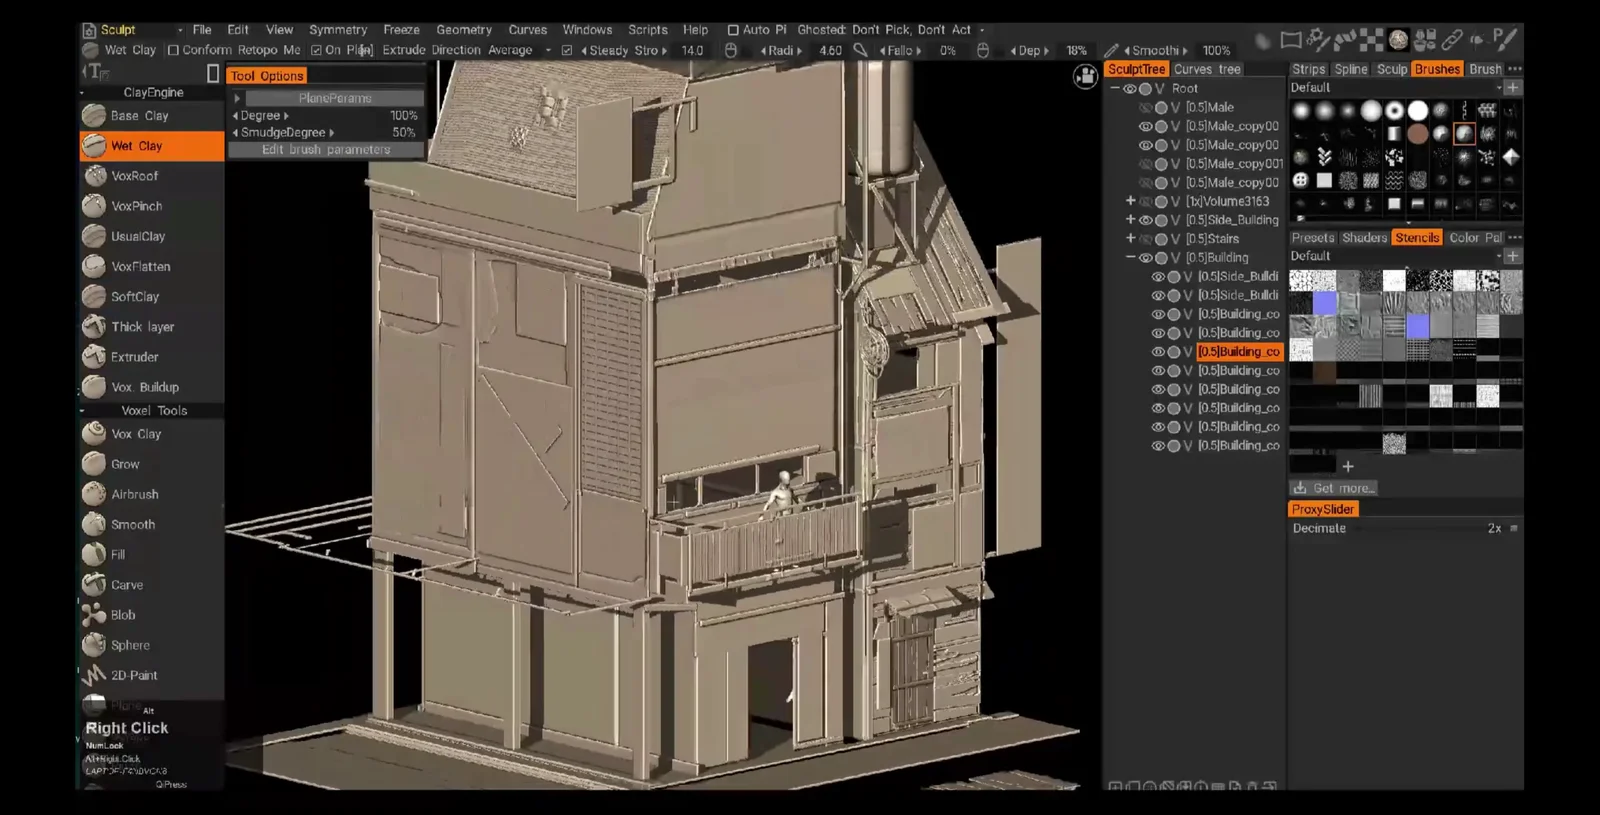Select the Vox Buildup tool
The height and width of the screenshot is (815, 1600).
(x=151, y=387)
